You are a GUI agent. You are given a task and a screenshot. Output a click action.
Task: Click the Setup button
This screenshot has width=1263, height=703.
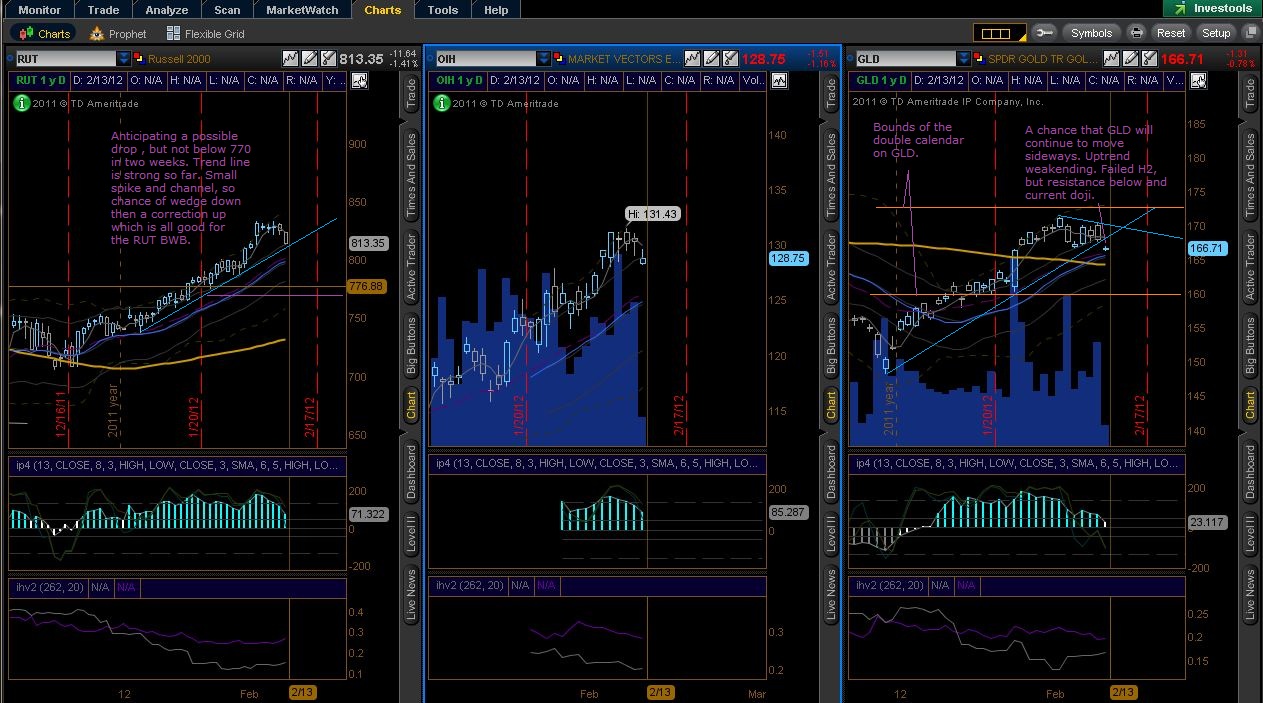(1216, 33)
